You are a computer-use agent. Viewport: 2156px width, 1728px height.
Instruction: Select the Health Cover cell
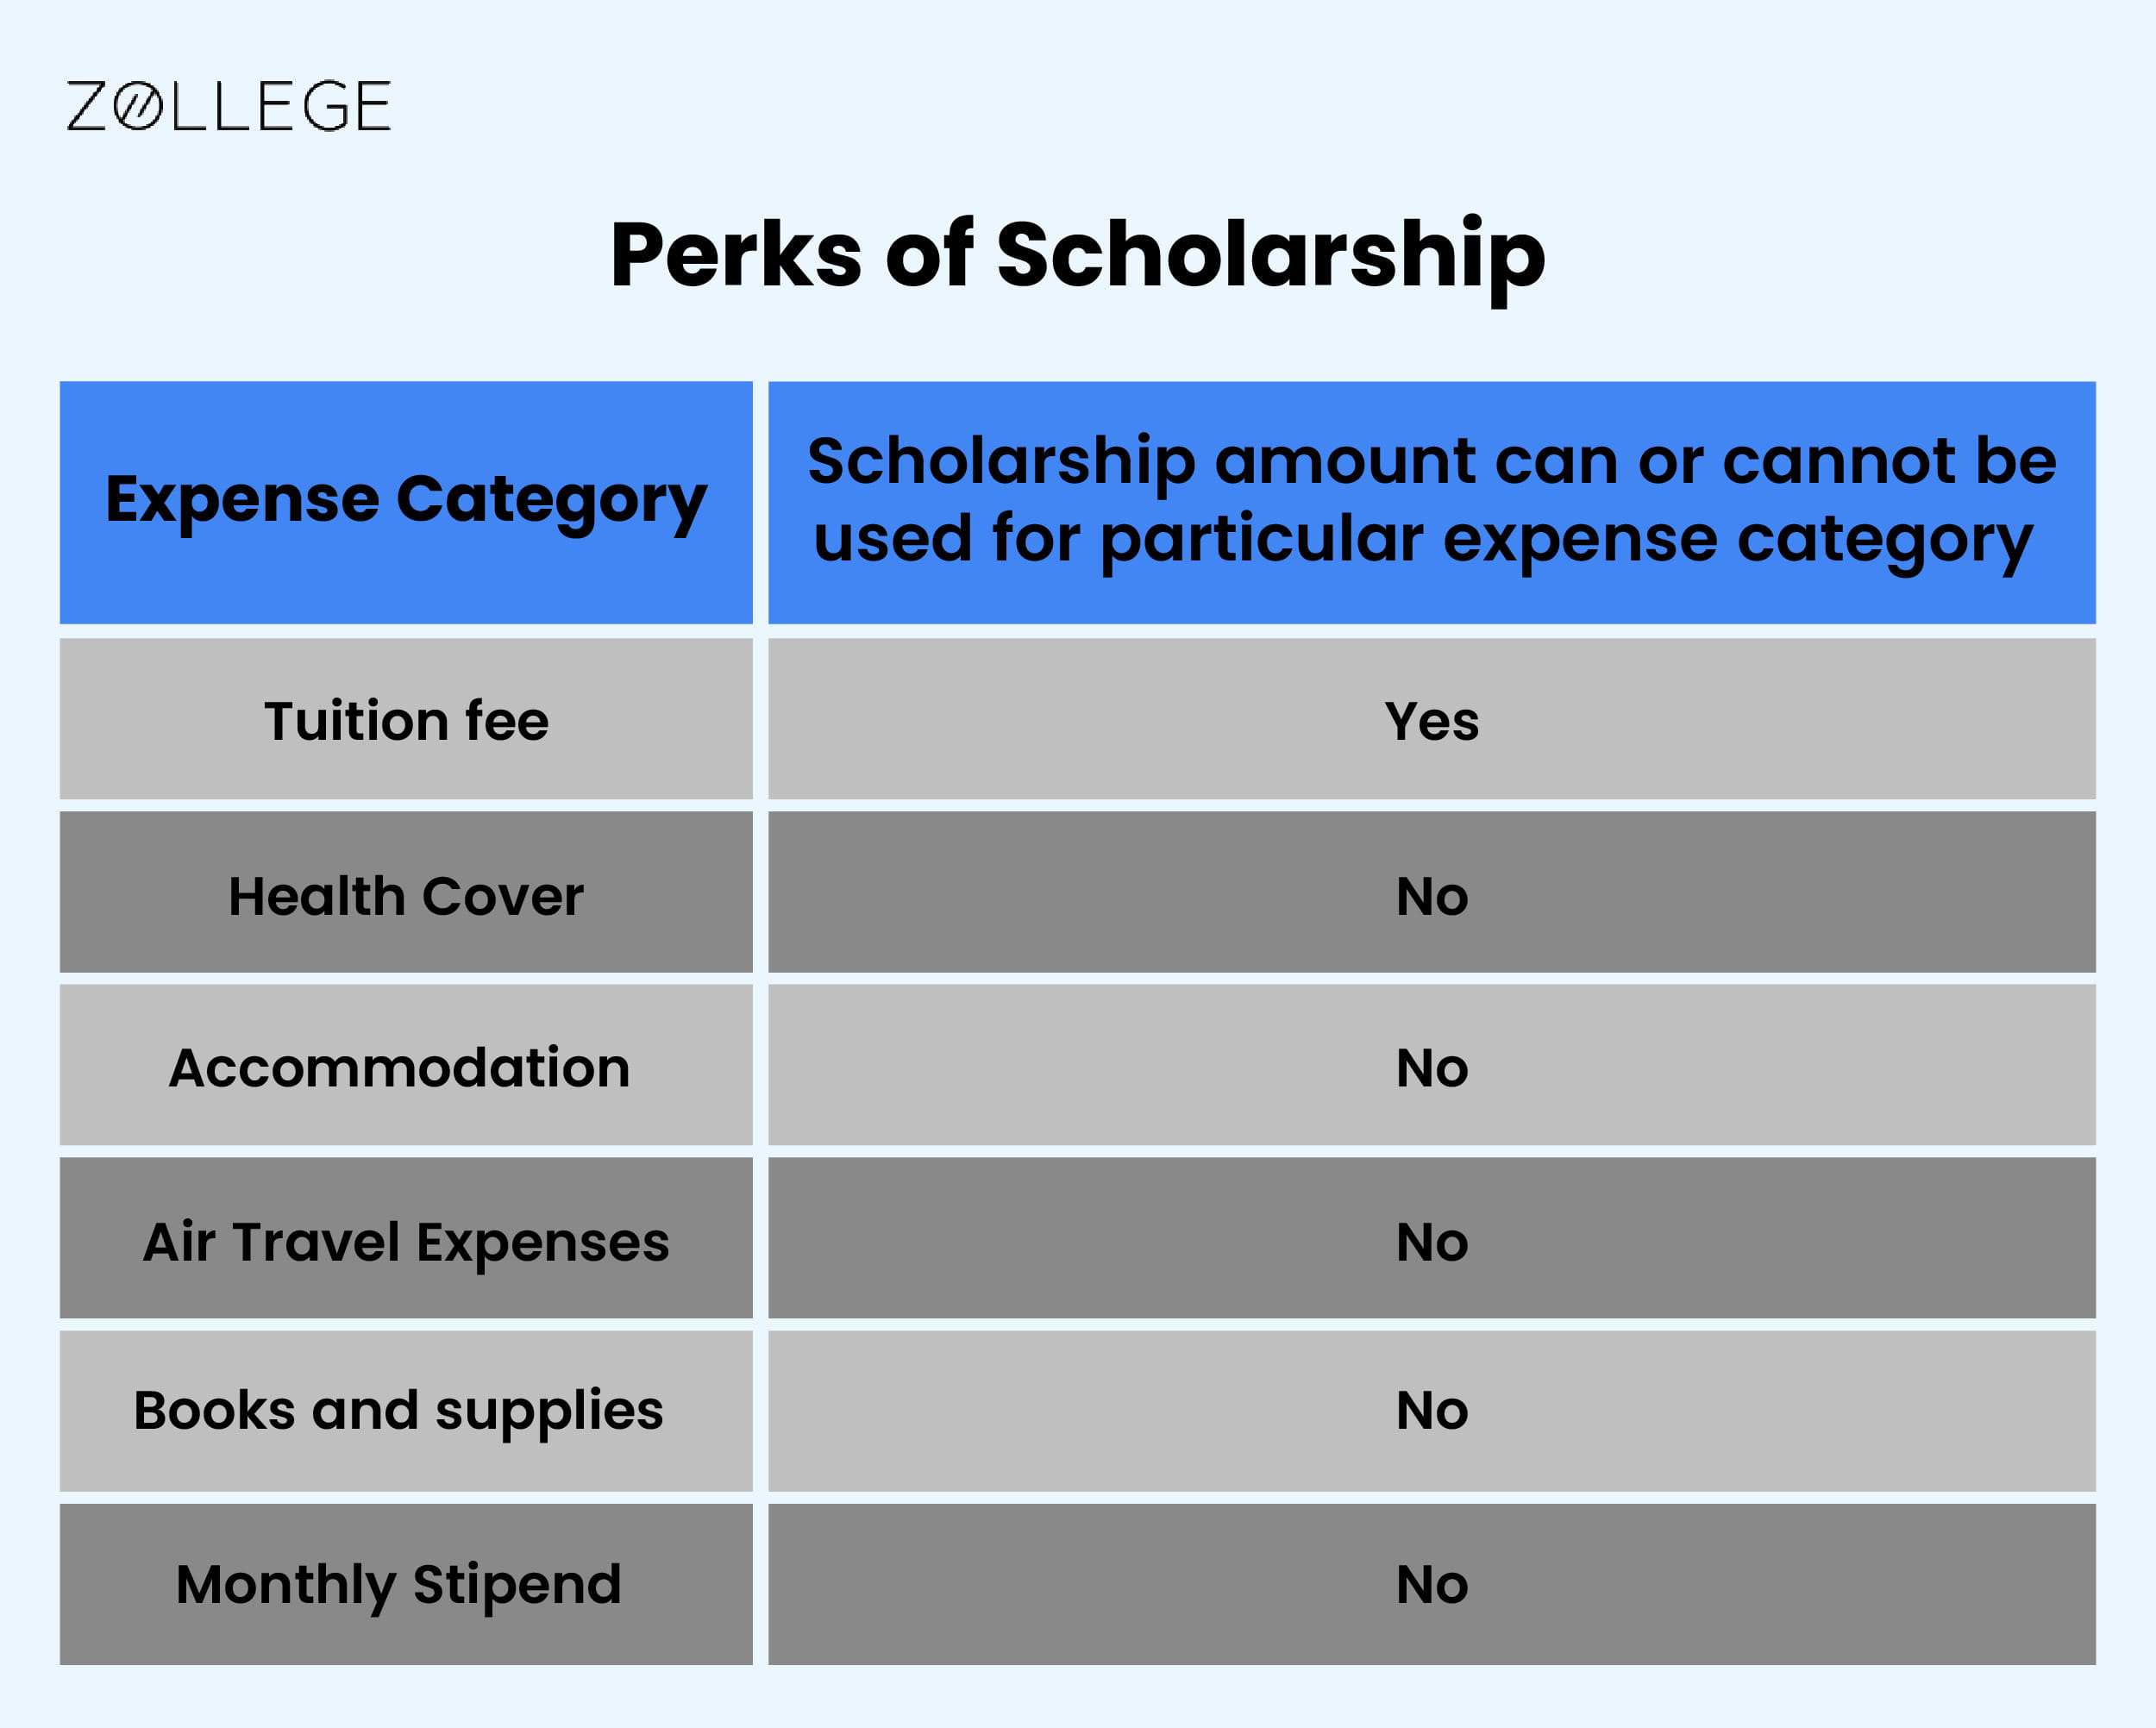tap(406, 892)
